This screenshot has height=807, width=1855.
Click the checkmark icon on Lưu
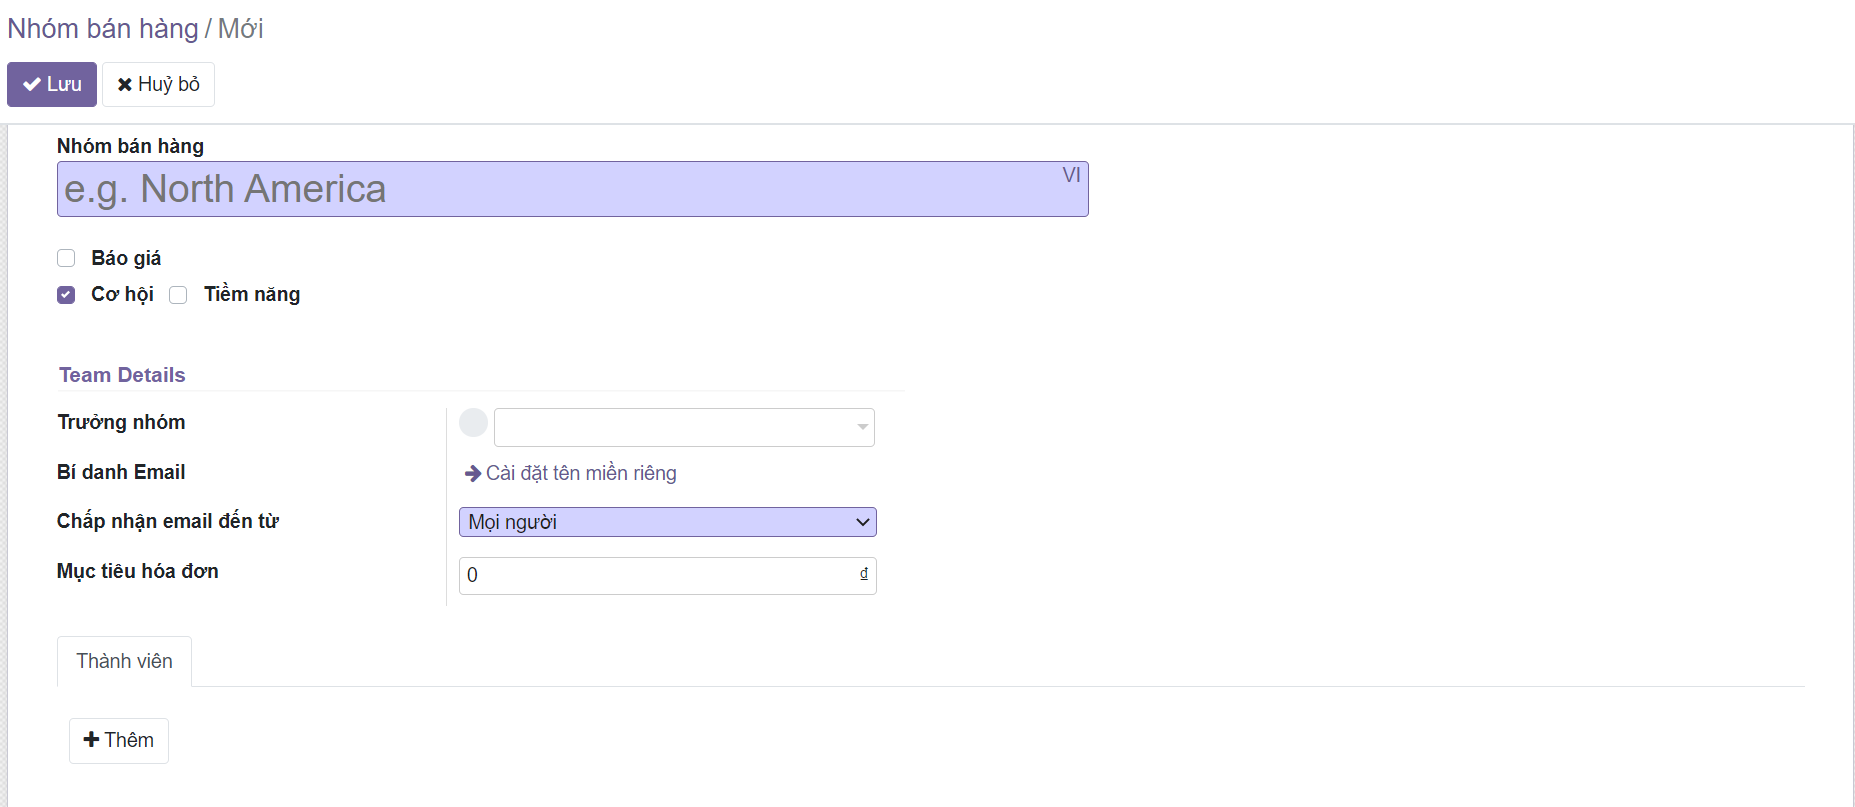(32, 85)
